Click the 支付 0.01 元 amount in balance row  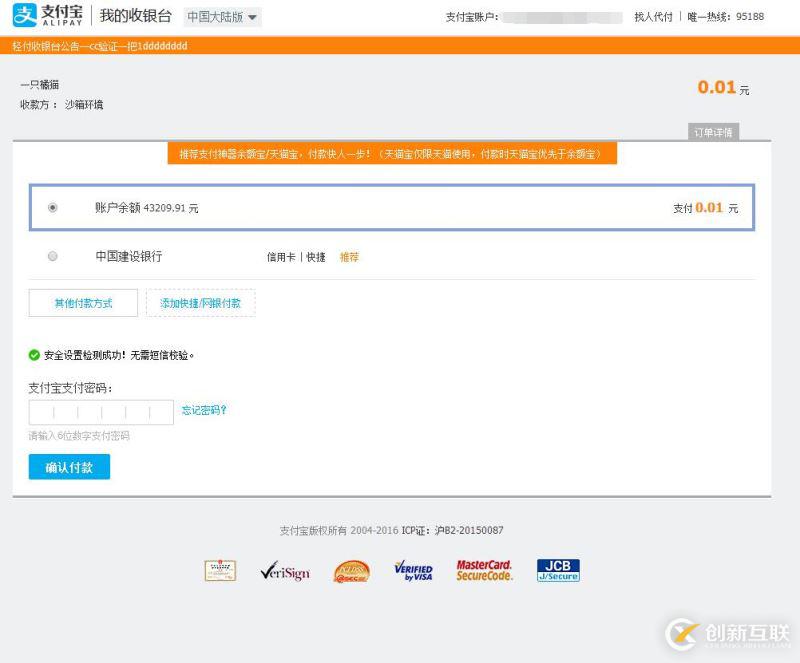[706, 208]
